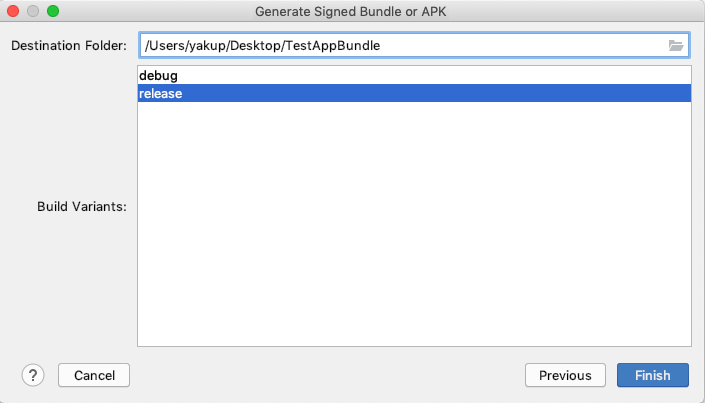Click the Destination Folder label
Viewport: 705px width, 403px height.
(69, 45)
